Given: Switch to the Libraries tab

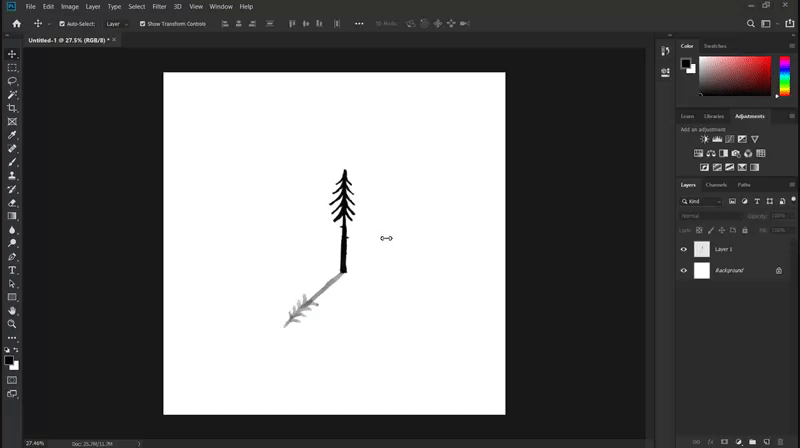Looking at the screenshot, I should click(x=713, y=116).
